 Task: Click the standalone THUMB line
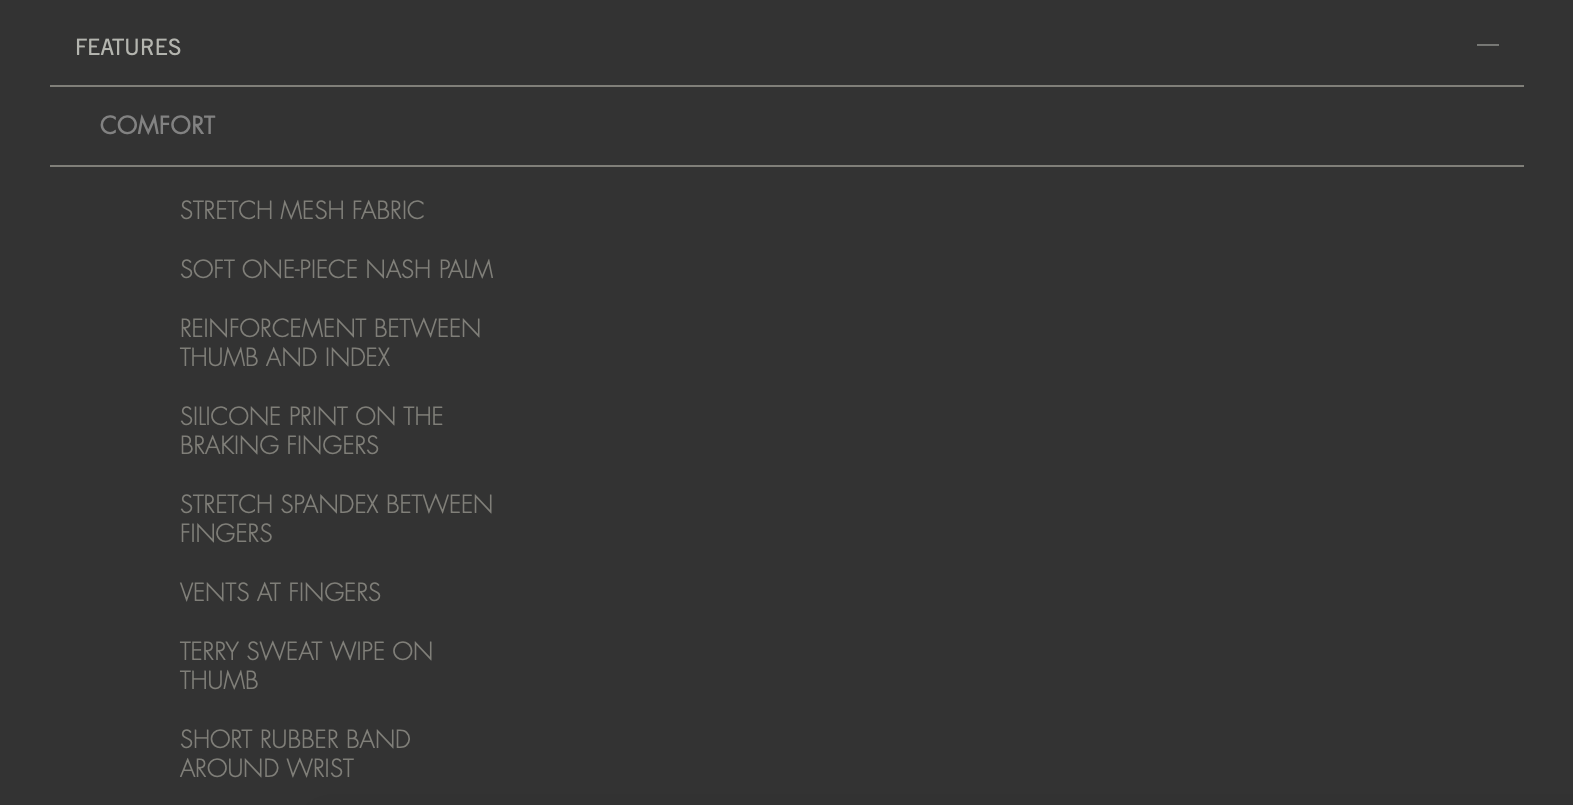(219, 680)
